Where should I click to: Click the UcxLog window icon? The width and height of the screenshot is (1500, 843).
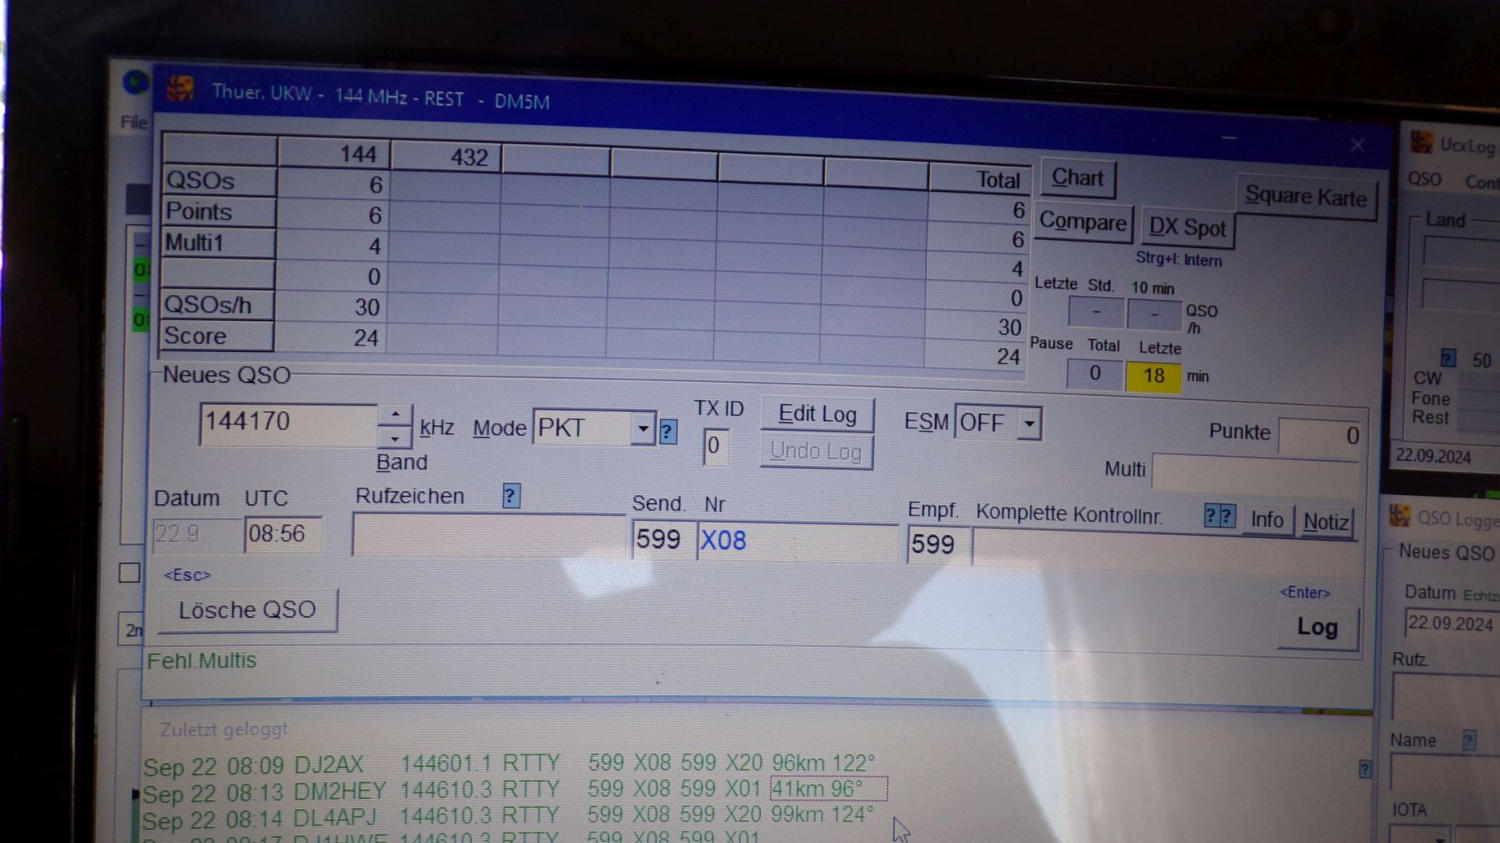1421,143
